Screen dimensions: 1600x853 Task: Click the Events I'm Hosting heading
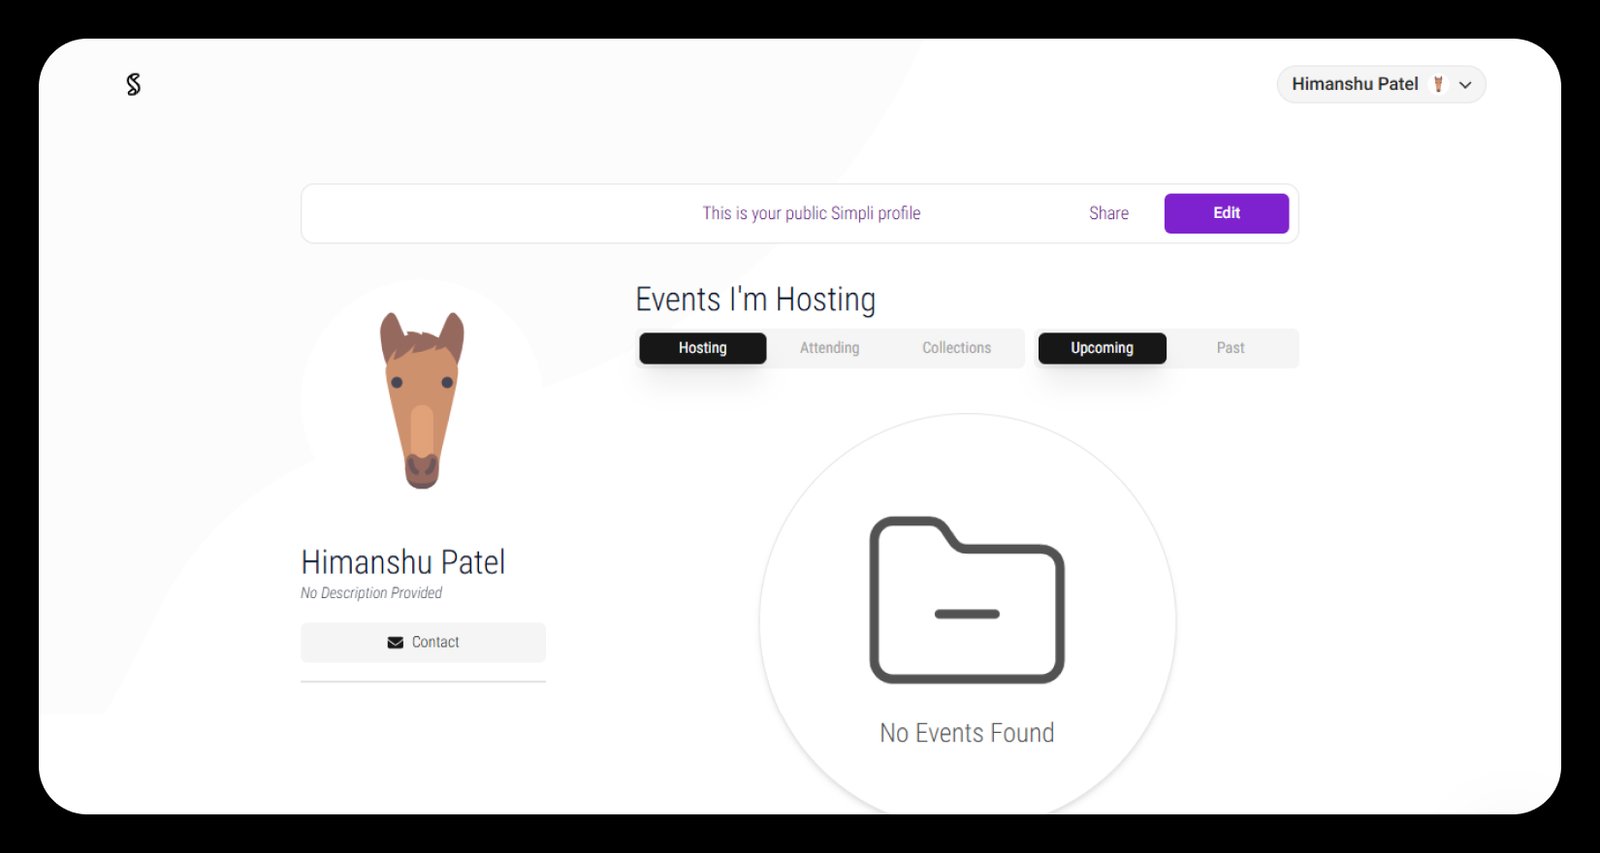coord(755,300)
